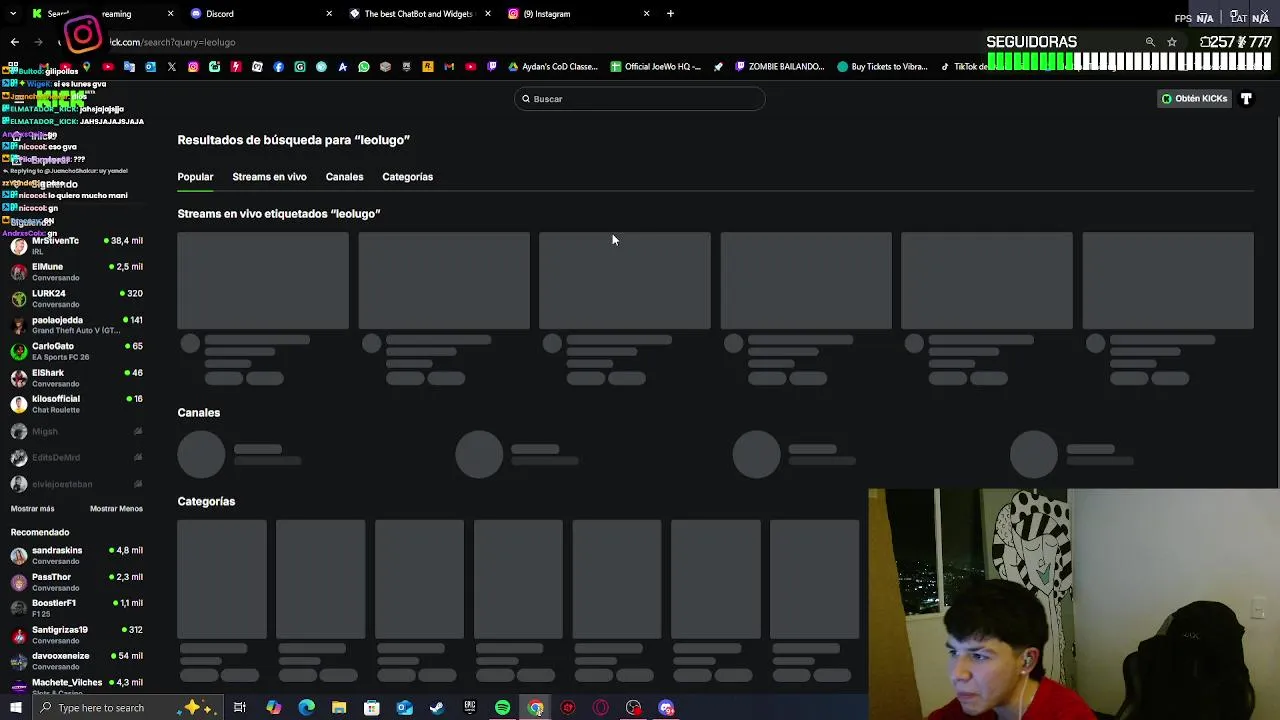Open the Windows Start menu
The width and height of the screenshot is (1280, 720).
16,708
